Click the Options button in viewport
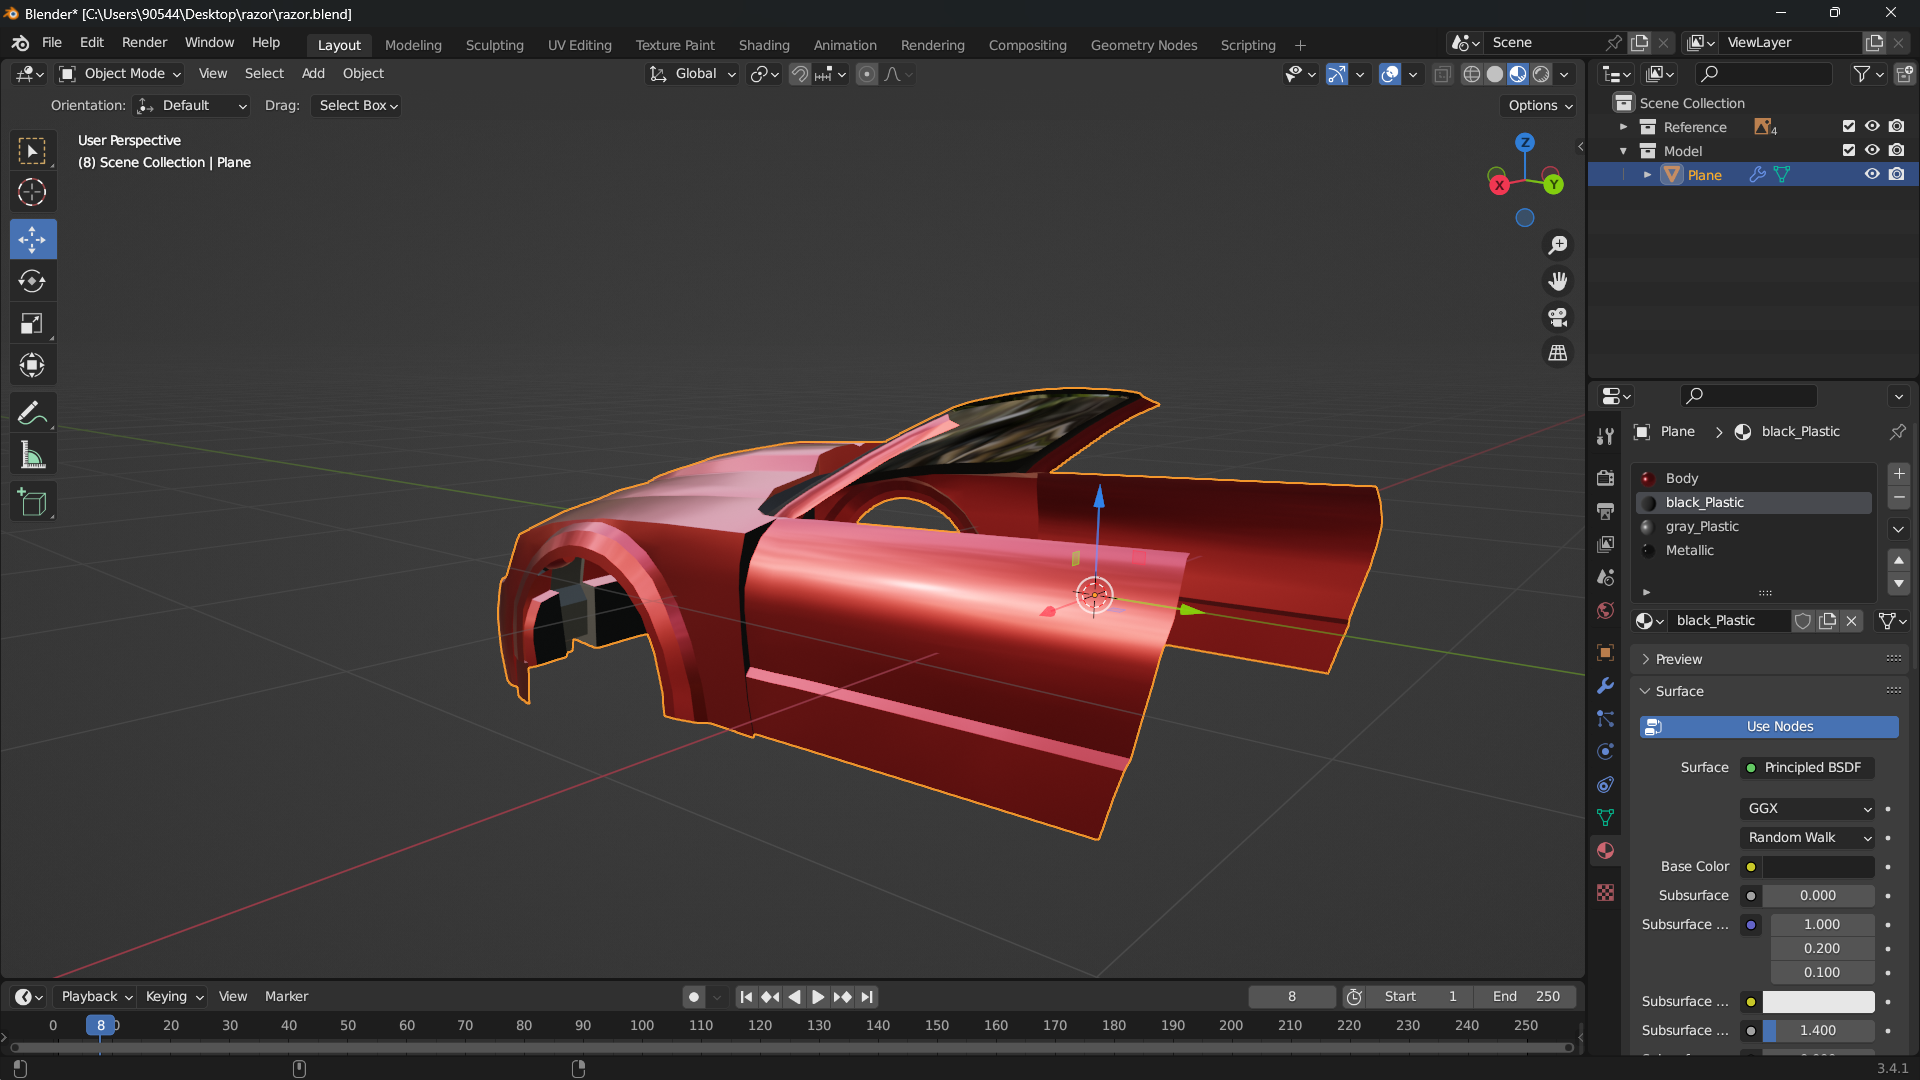Viewport: 1920px width, 1080px height. [x=1540, y=105]
